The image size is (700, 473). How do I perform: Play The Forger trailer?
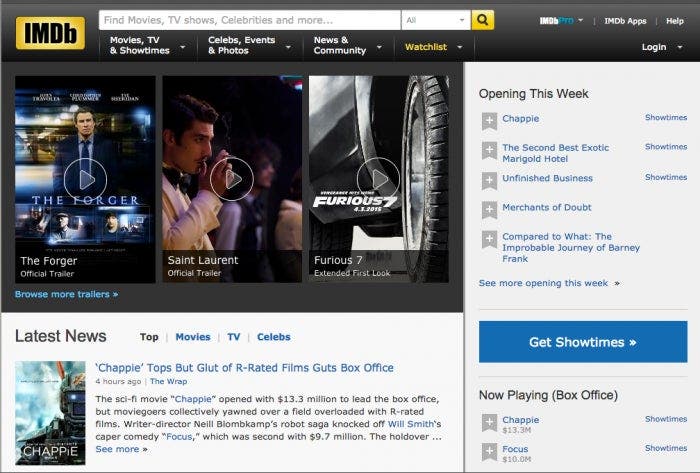point(85,179)
